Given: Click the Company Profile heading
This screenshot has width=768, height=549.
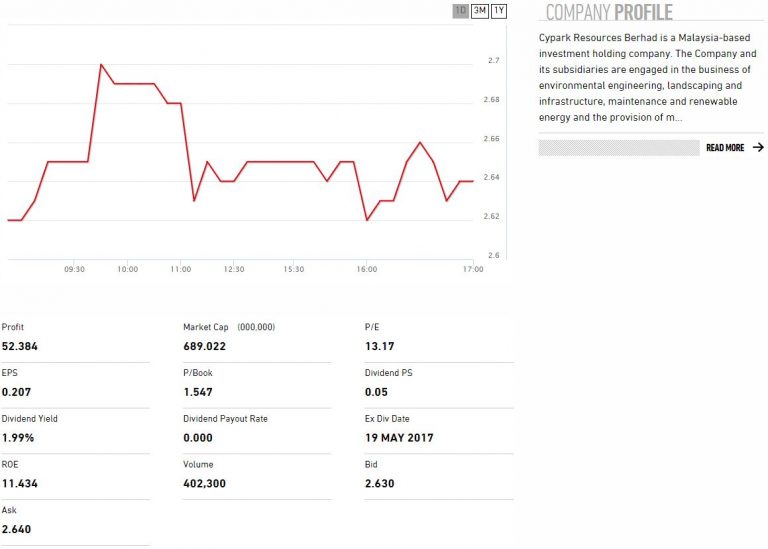Looking at the screenshot, I should [609, 12].
